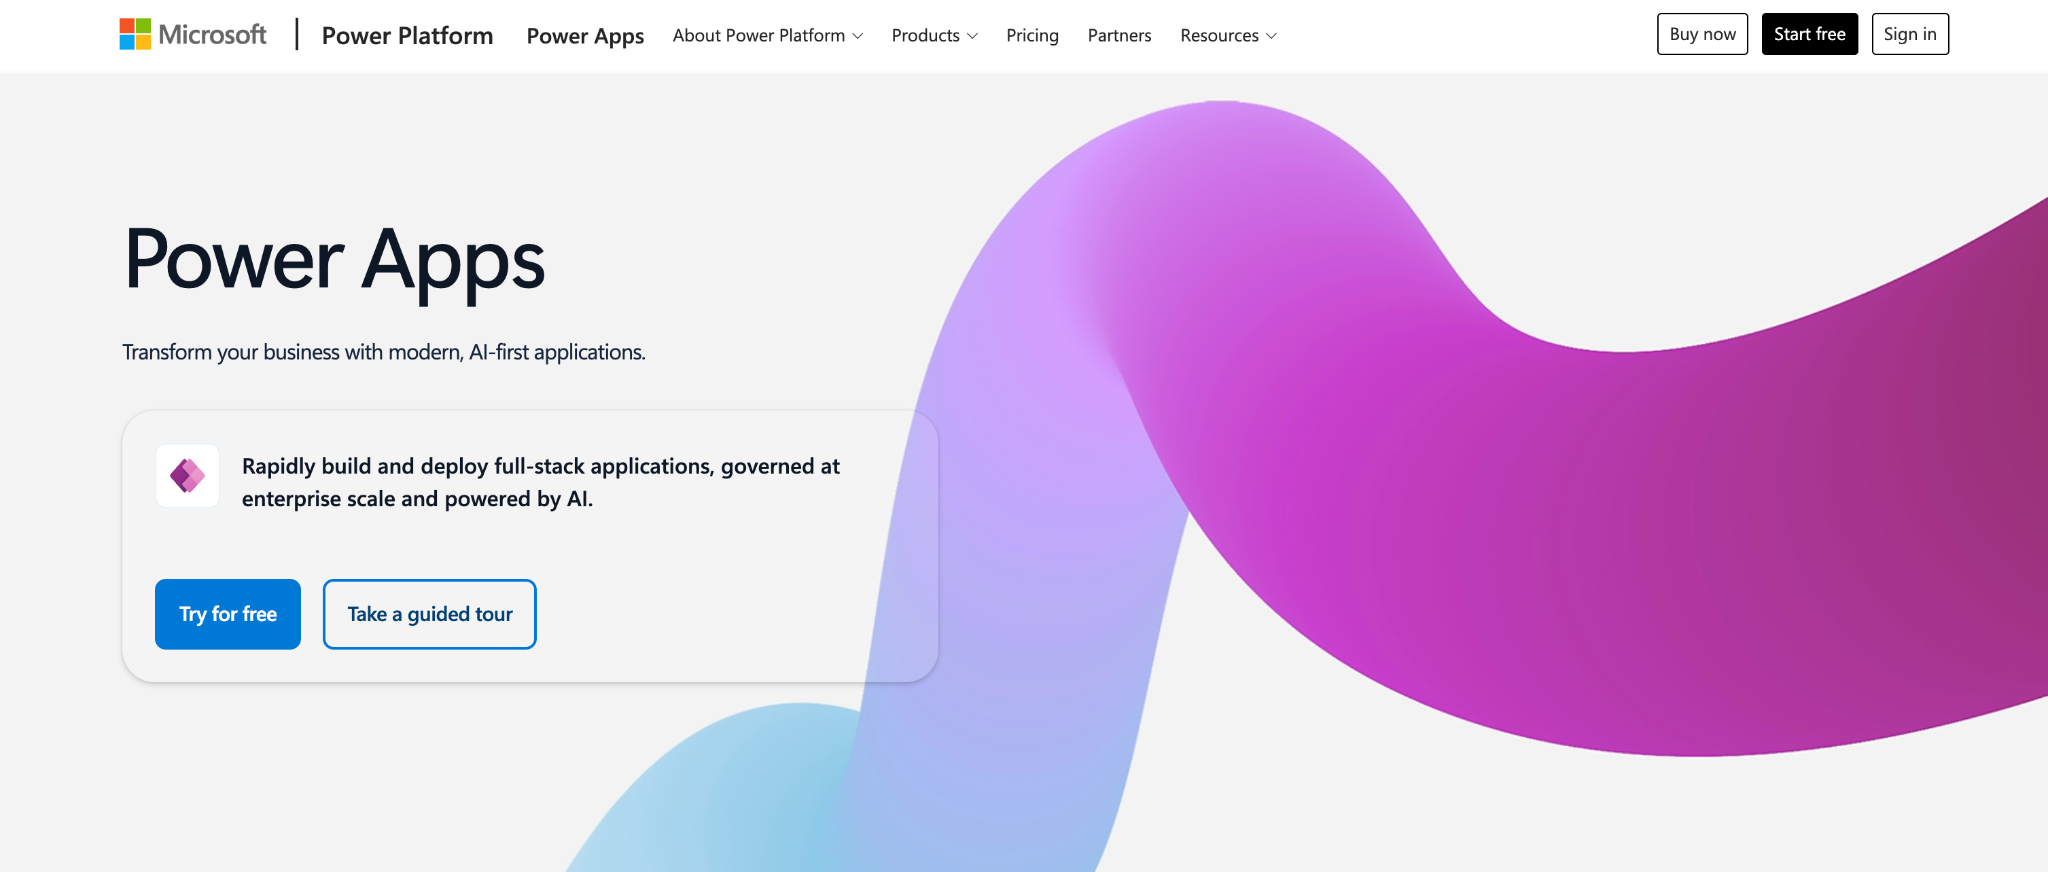
Task: Click the Sign in button
Action: pos(1910,34)
